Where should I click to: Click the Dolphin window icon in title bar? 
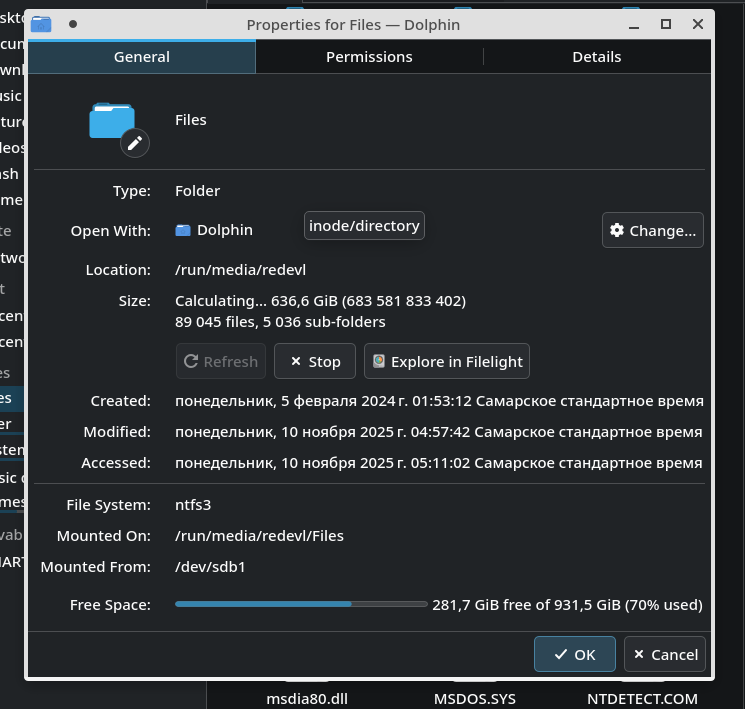[x=41, y=24]
